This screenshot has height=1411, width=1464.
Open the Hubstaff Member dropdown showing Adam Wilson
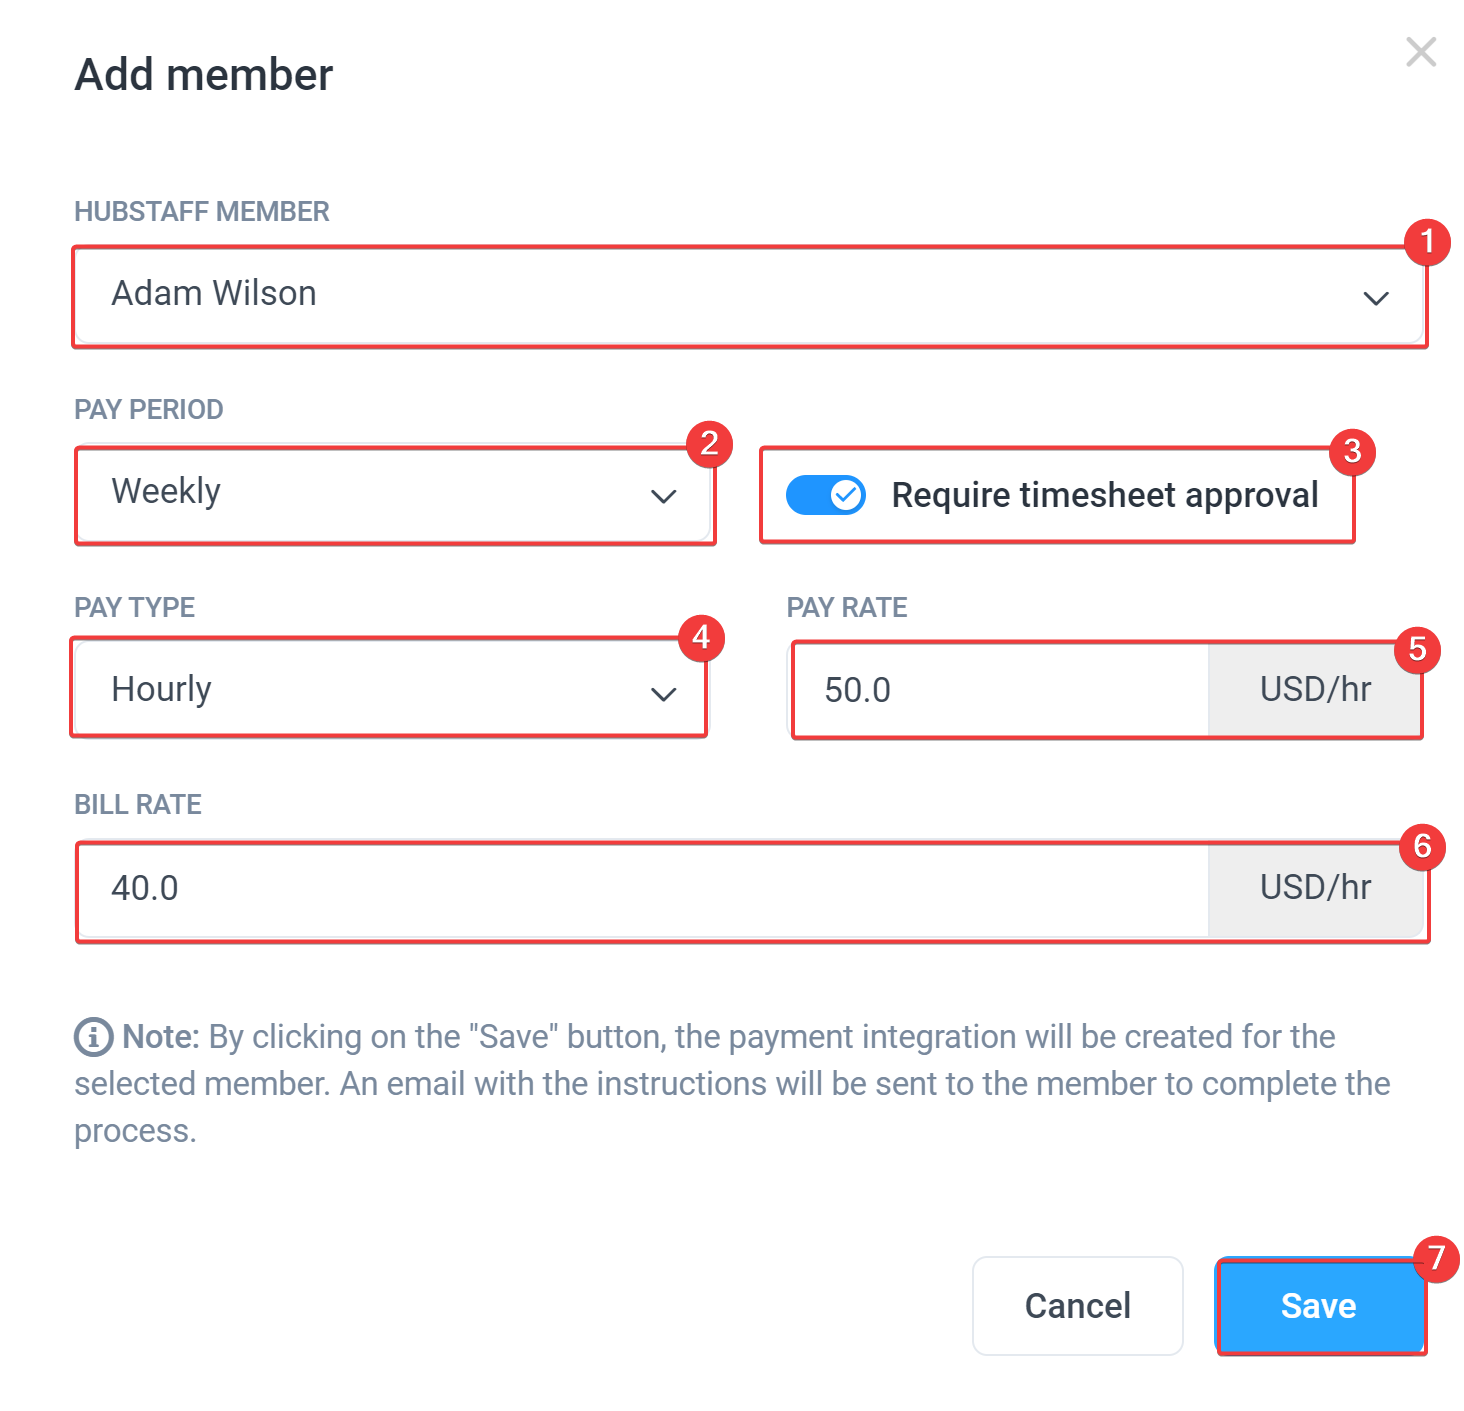point(749,296)
